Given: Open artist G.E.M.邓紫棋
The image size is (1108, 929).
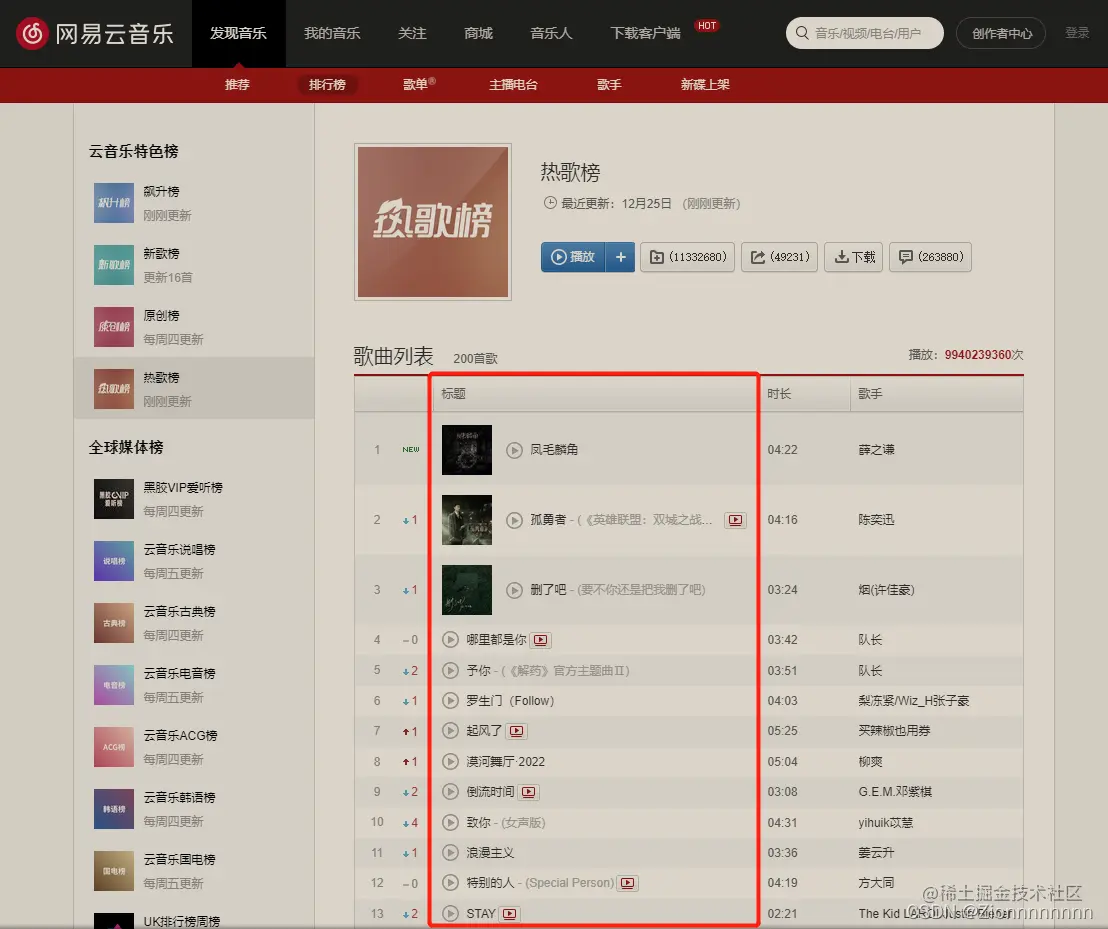Looking at the screenshot, I should click(895, 792).
